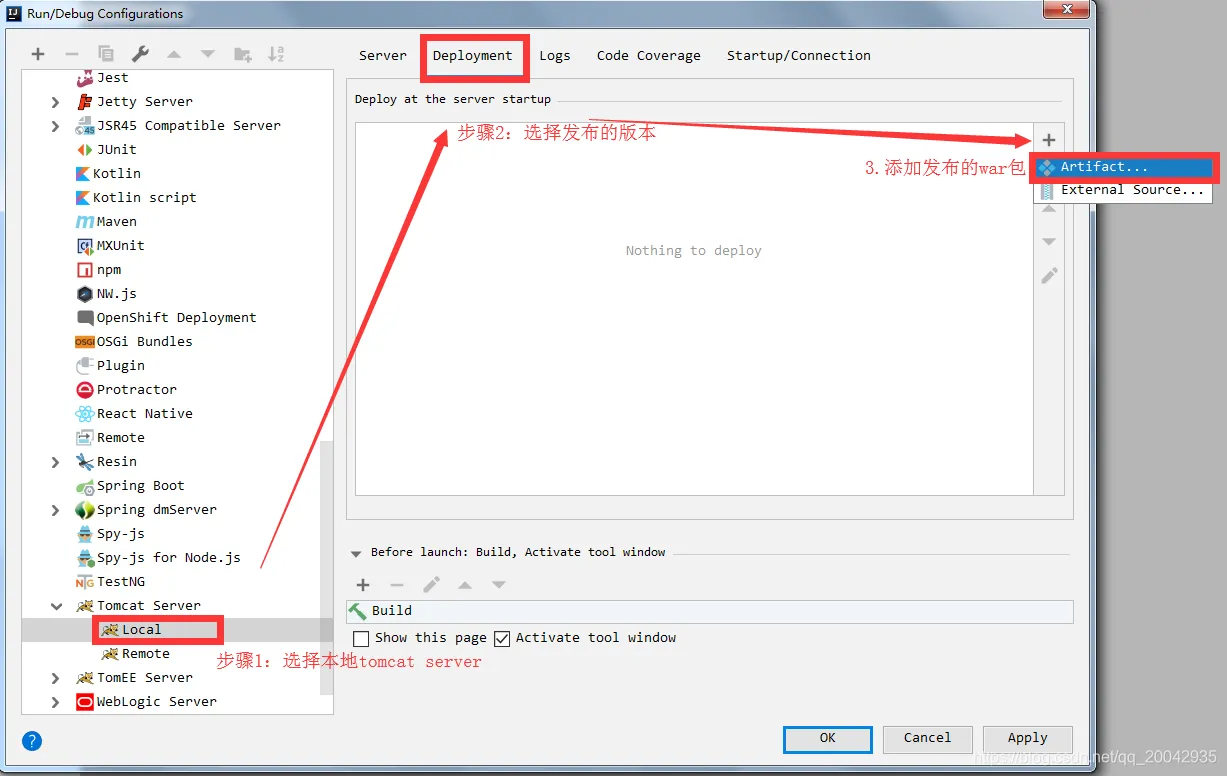This screenshot has height=776, width=1227.
Task: Open the Logs tab
Action: tap(555, 56)
